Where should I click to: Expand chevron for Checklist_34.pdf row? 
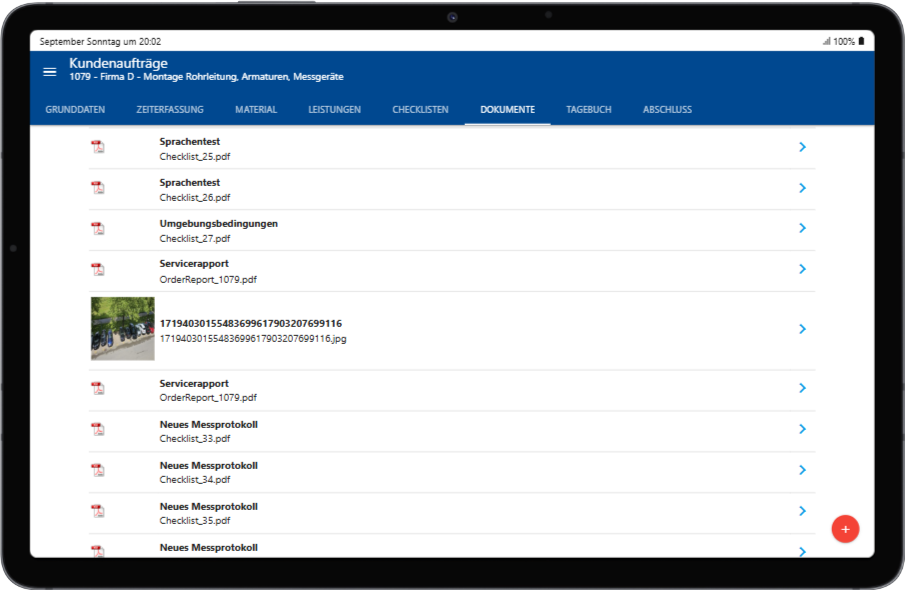pyautogui.click(x=802, y=470)
